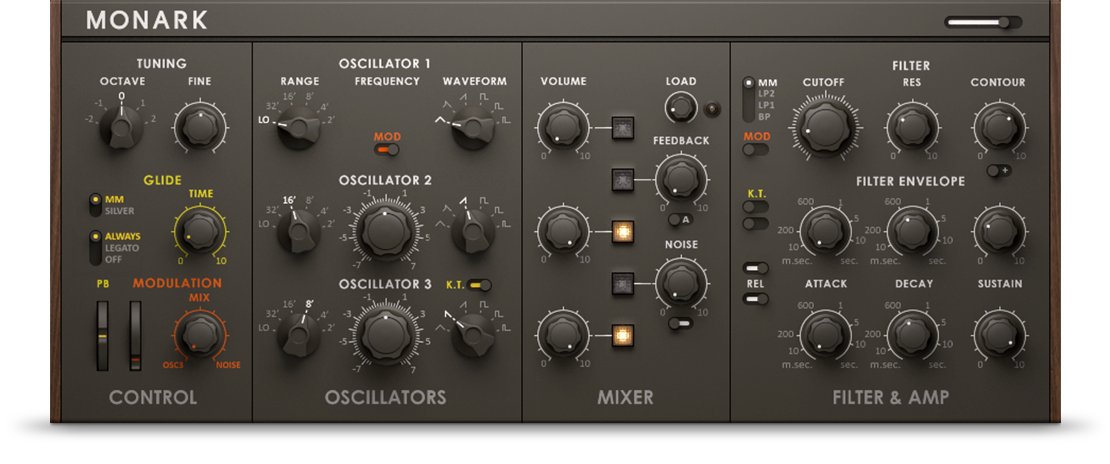This screenshot has height=464, width=1110.
Task: Disable the lit Oscillator 3 mixer button
Action: (x=623, y=335)
